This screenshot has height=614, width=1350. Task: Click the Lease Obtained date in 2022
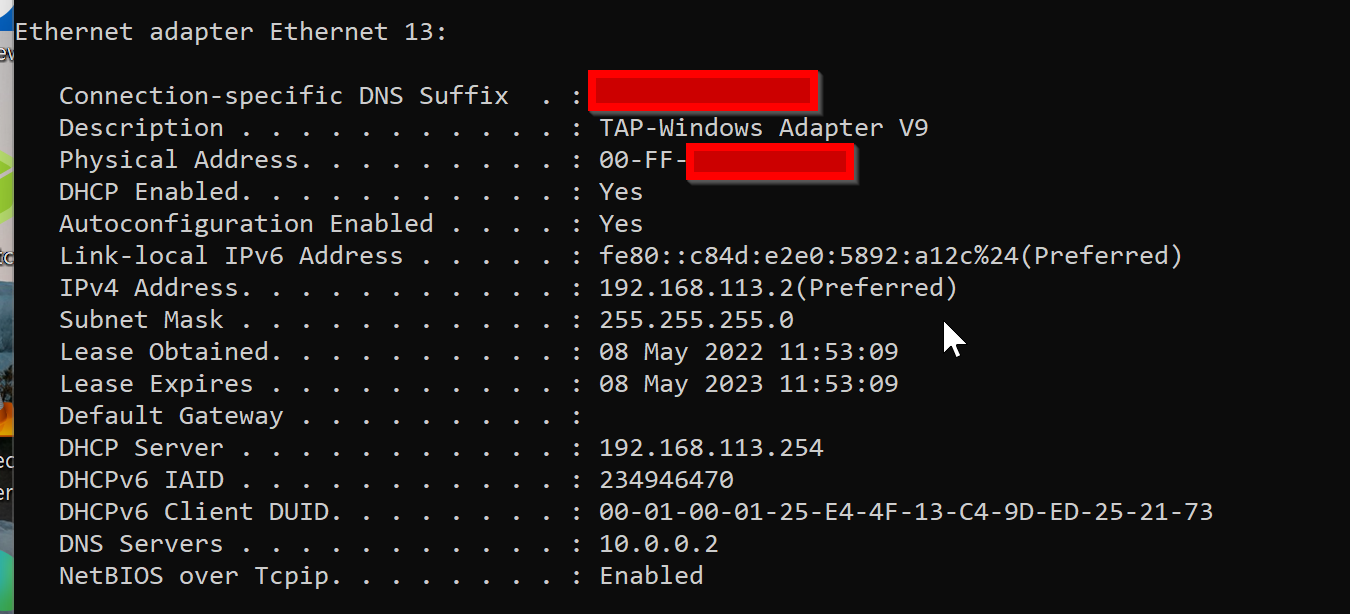coord(748,352)
